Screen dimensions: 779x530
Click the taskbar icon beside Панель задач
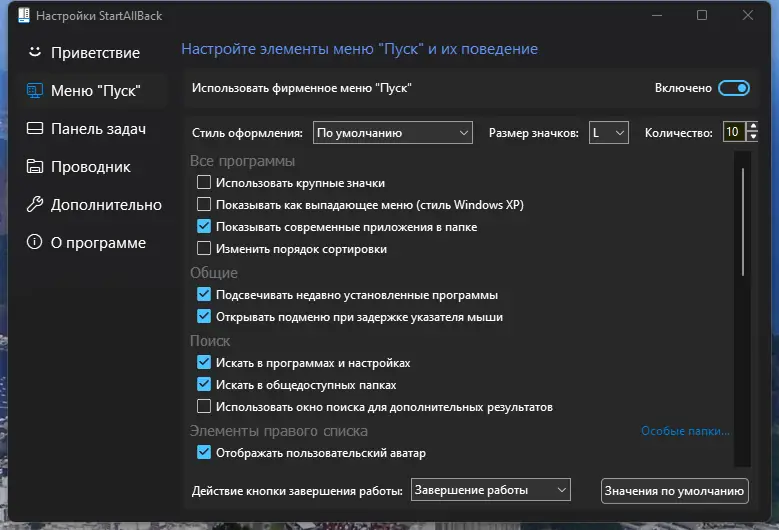coord(34,128)
